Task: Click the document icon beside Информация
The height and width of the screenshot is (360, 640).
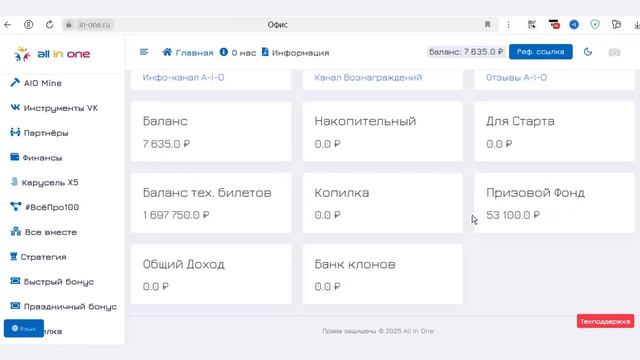Action: point(265,52)
